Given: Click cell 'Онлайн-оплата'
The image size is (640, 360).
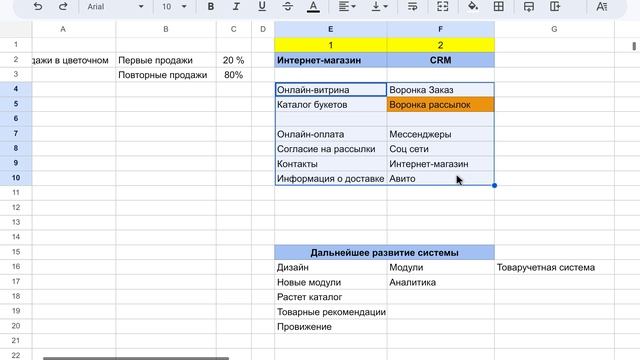Looking at the screenshot, I should [331, 134].
